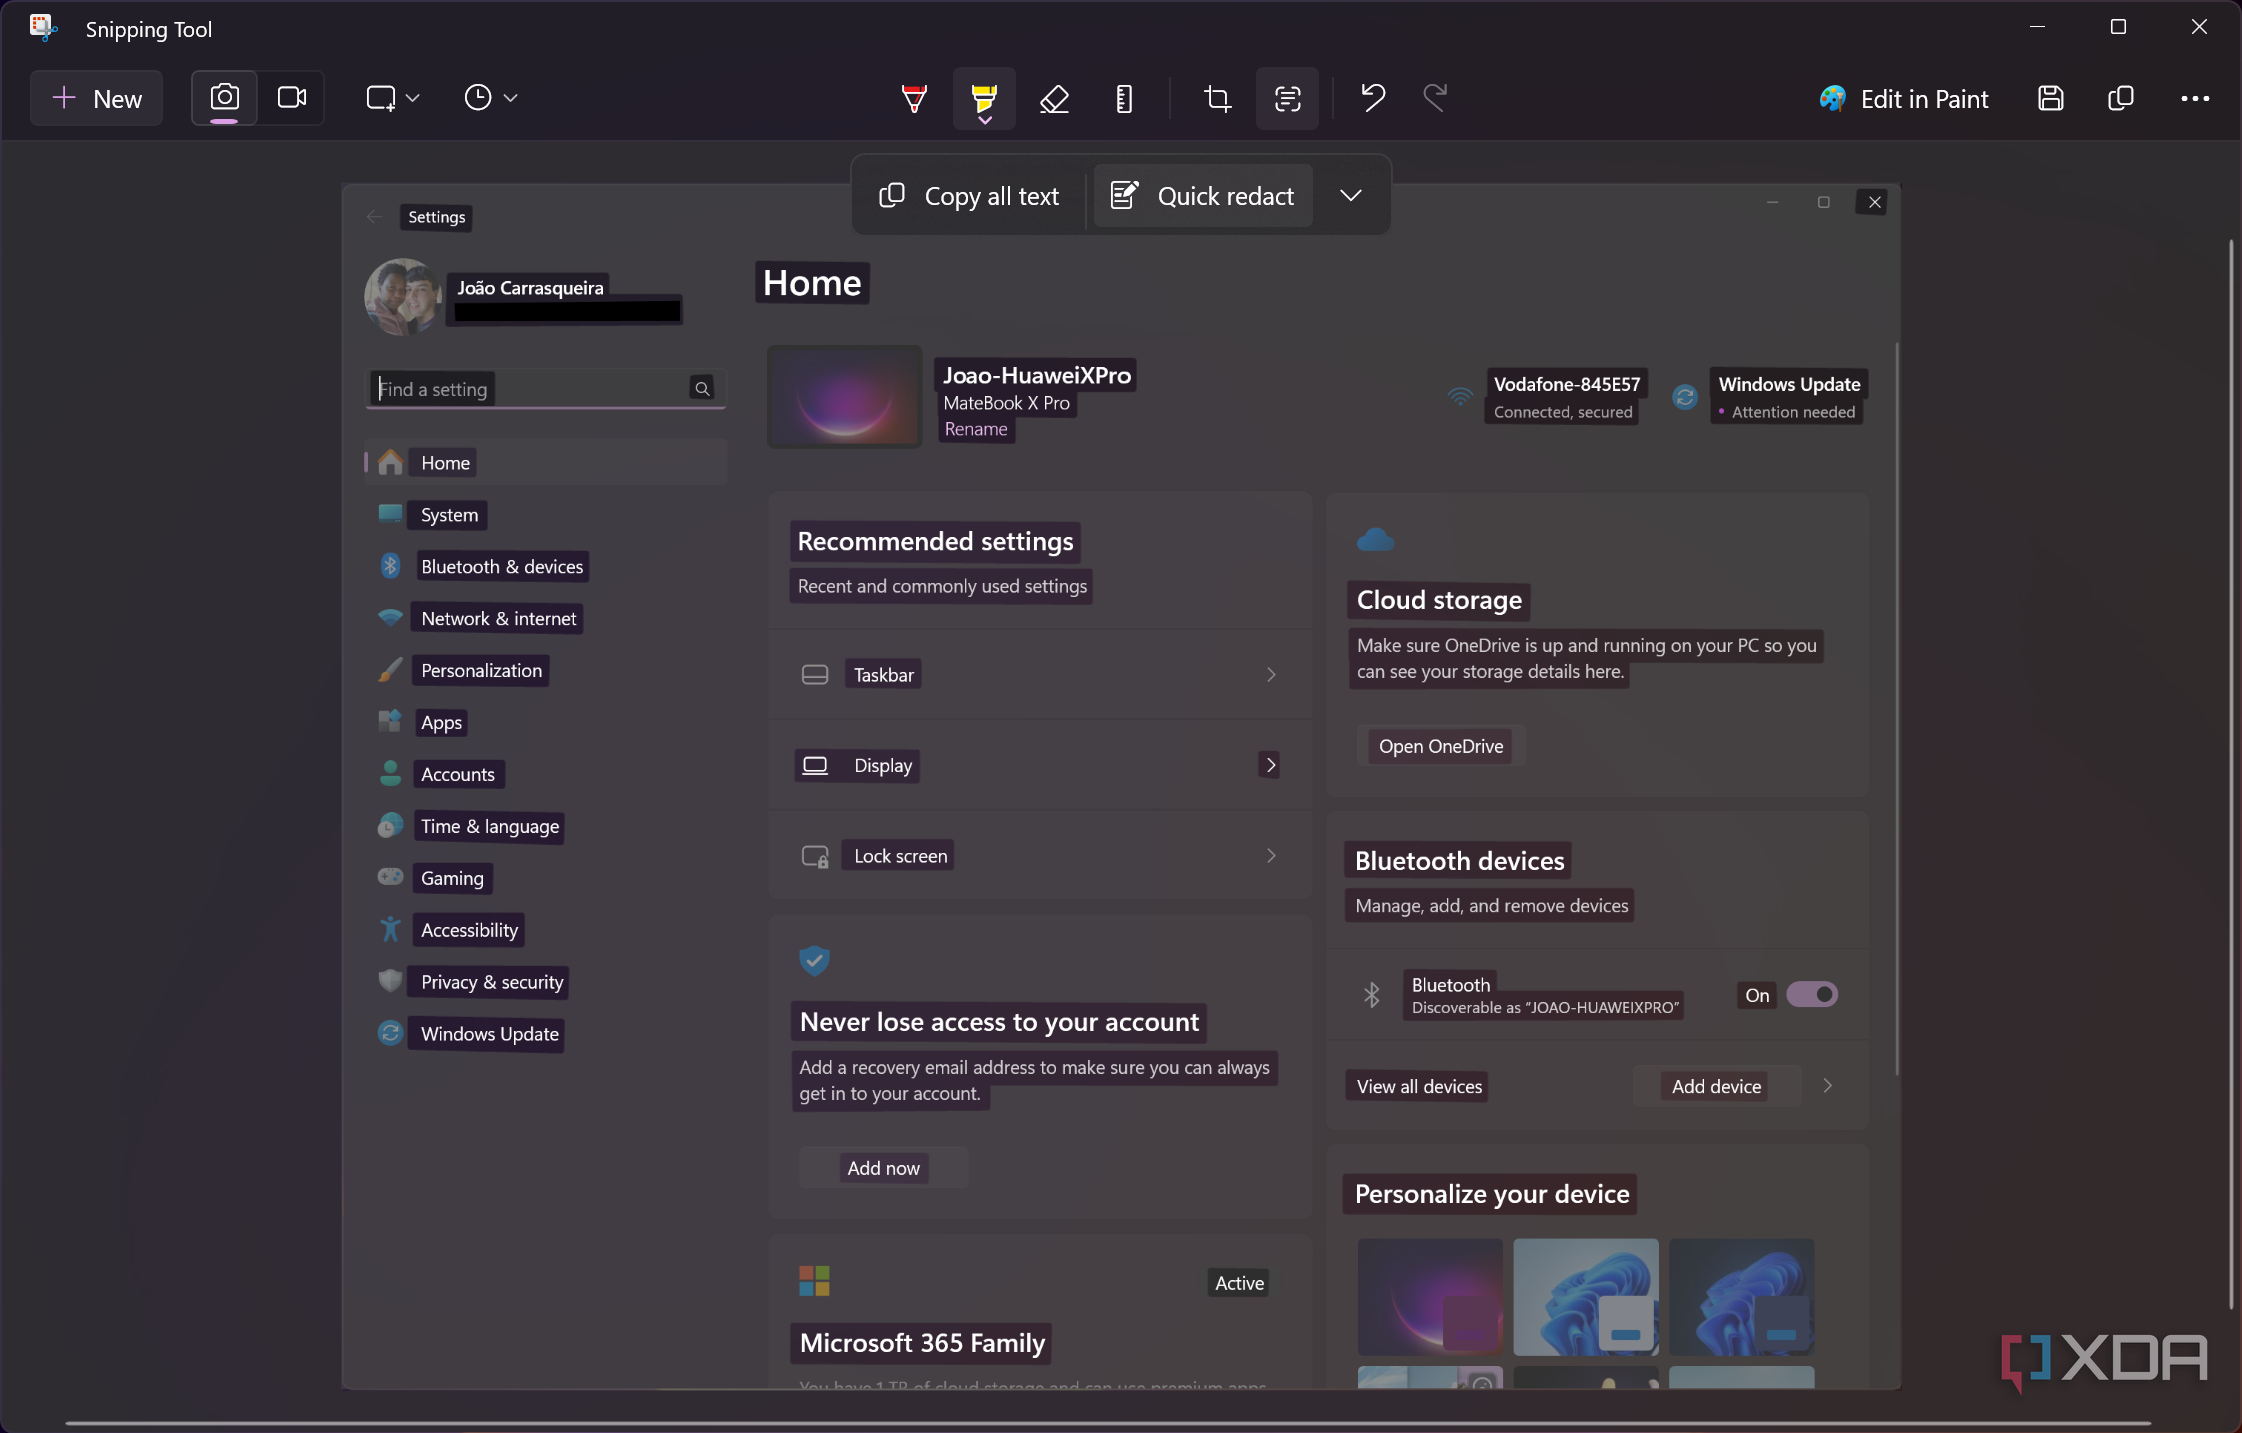Select the light blue bloom theme thumbnail
Screen dimensions: 2242x1433
pyautogui.click(x=1586, y=1297)
